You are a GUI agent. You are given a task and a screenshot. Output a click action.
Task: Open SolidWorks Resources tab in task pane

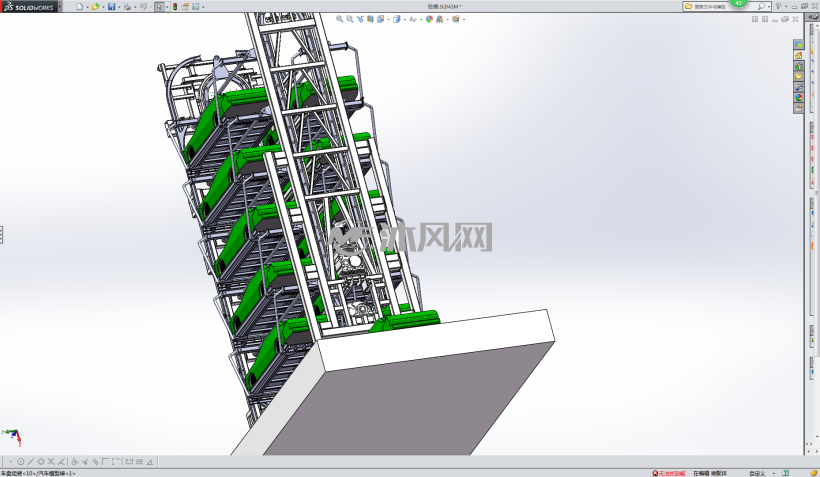pyautogui.click(x=799, y=55)
